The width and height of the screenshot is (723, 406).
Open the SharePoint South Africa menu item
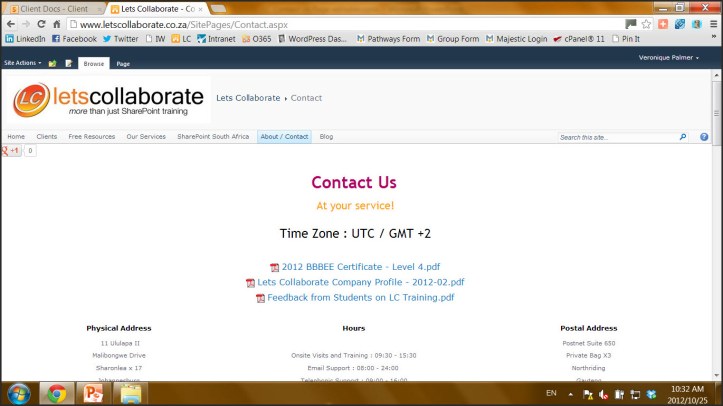pos(213,137)
